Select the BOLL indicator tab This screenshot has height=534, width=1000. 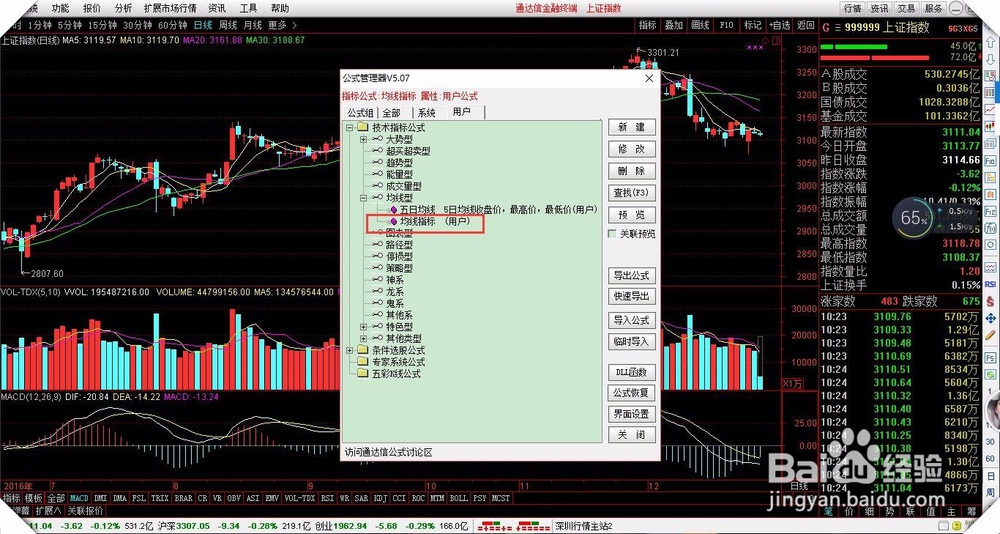458,498
